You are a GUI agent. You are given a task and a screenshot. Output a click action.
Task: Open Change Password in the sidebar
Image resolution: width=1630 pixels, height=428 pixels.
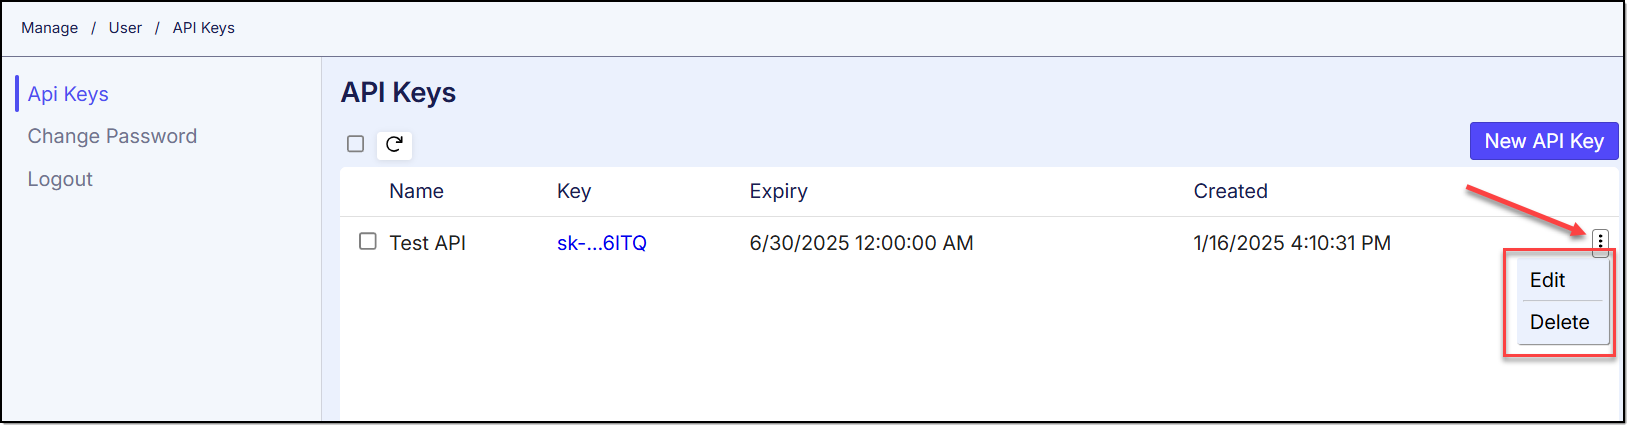click(x=112, y=136)
